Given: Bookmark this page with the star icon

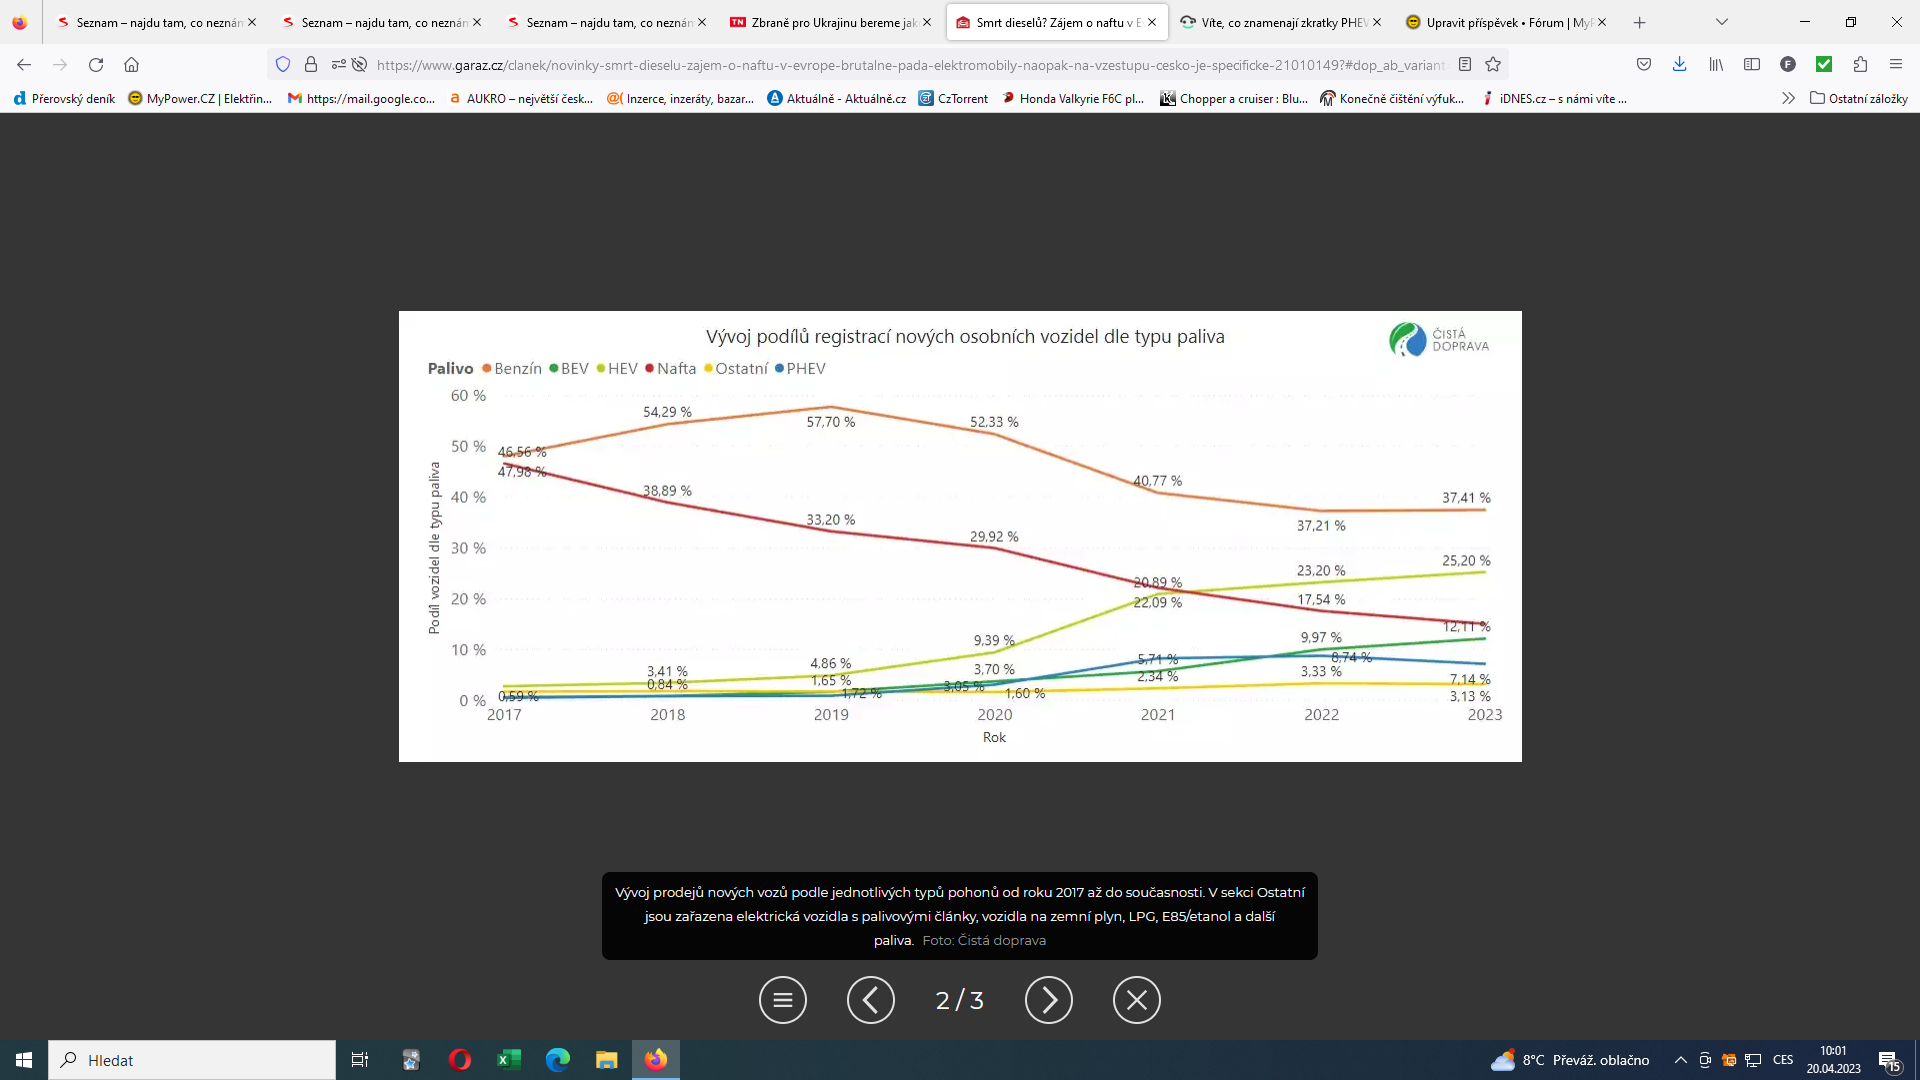Looking at the screenshot, I should tap(1493, 65).
